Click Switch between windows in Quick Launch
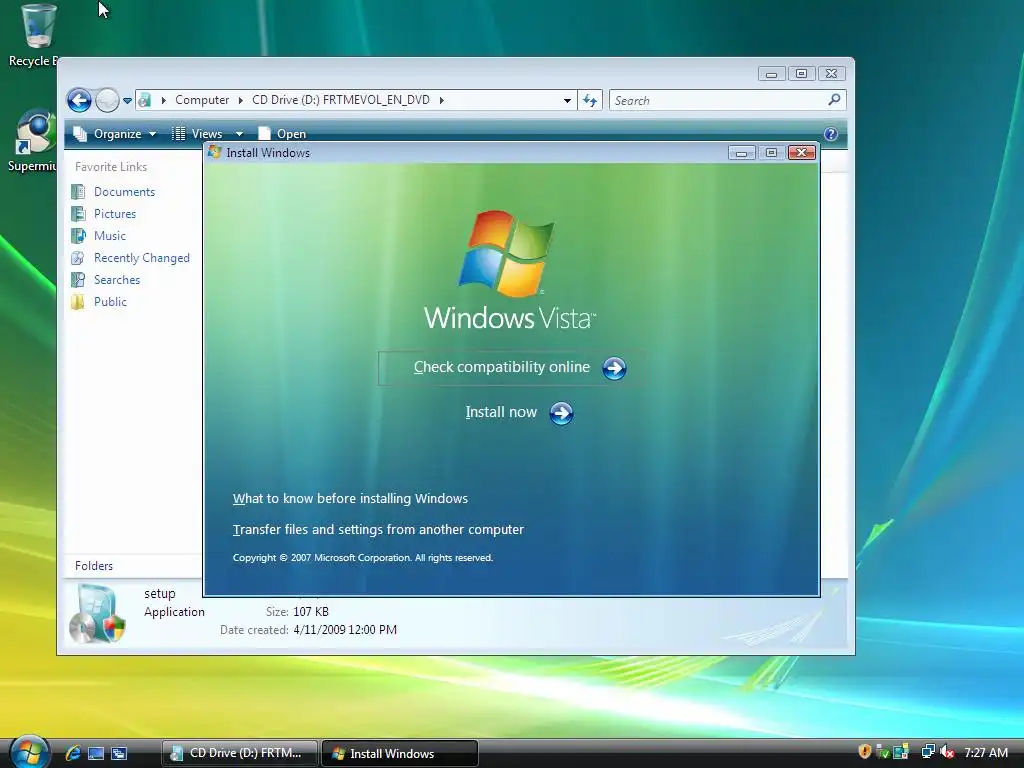Screen dimensions: 1024x768 pyautogui.click(x=119, y=753)
